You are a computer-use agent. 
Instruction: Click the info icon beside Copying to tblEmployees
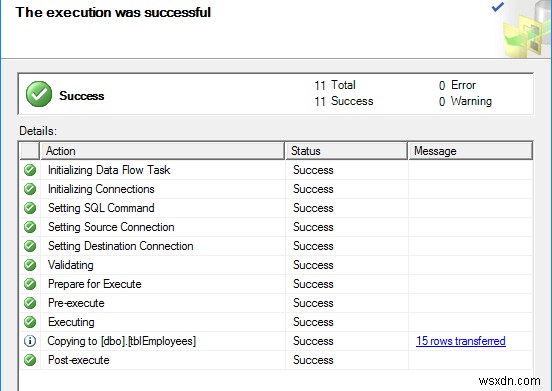[30, 341]
